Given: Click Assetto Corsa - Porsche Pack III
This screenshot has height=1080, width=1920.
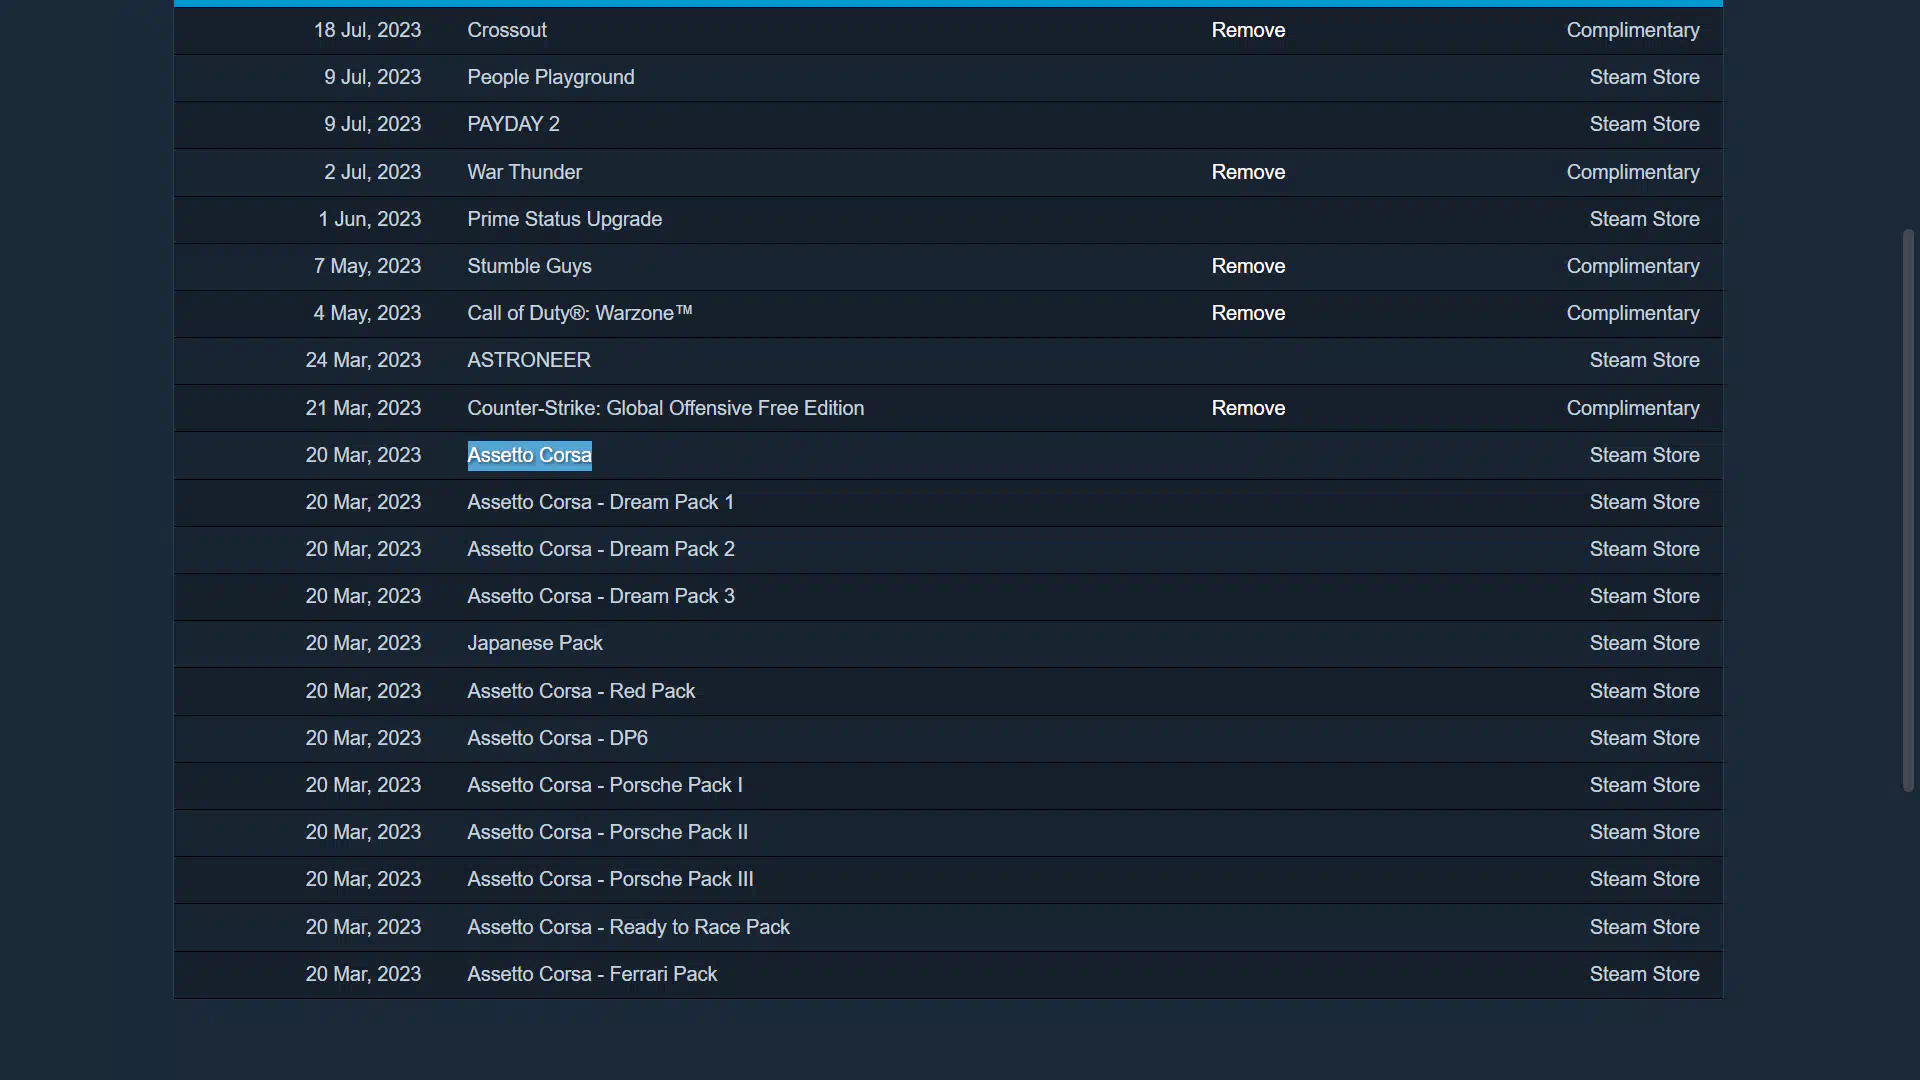Looking at the screenshot, I should [x=610, y=879].
